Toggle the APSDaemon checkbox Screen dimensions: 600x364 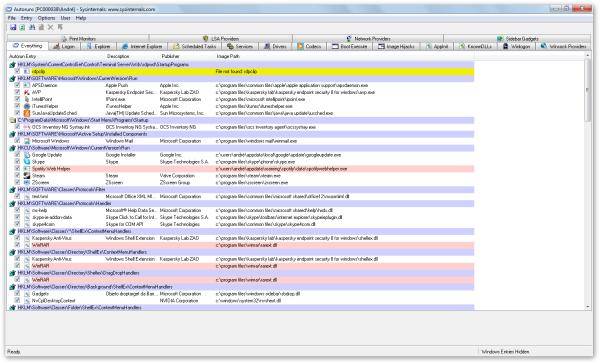pyautogui.click(x=18, y=85)
